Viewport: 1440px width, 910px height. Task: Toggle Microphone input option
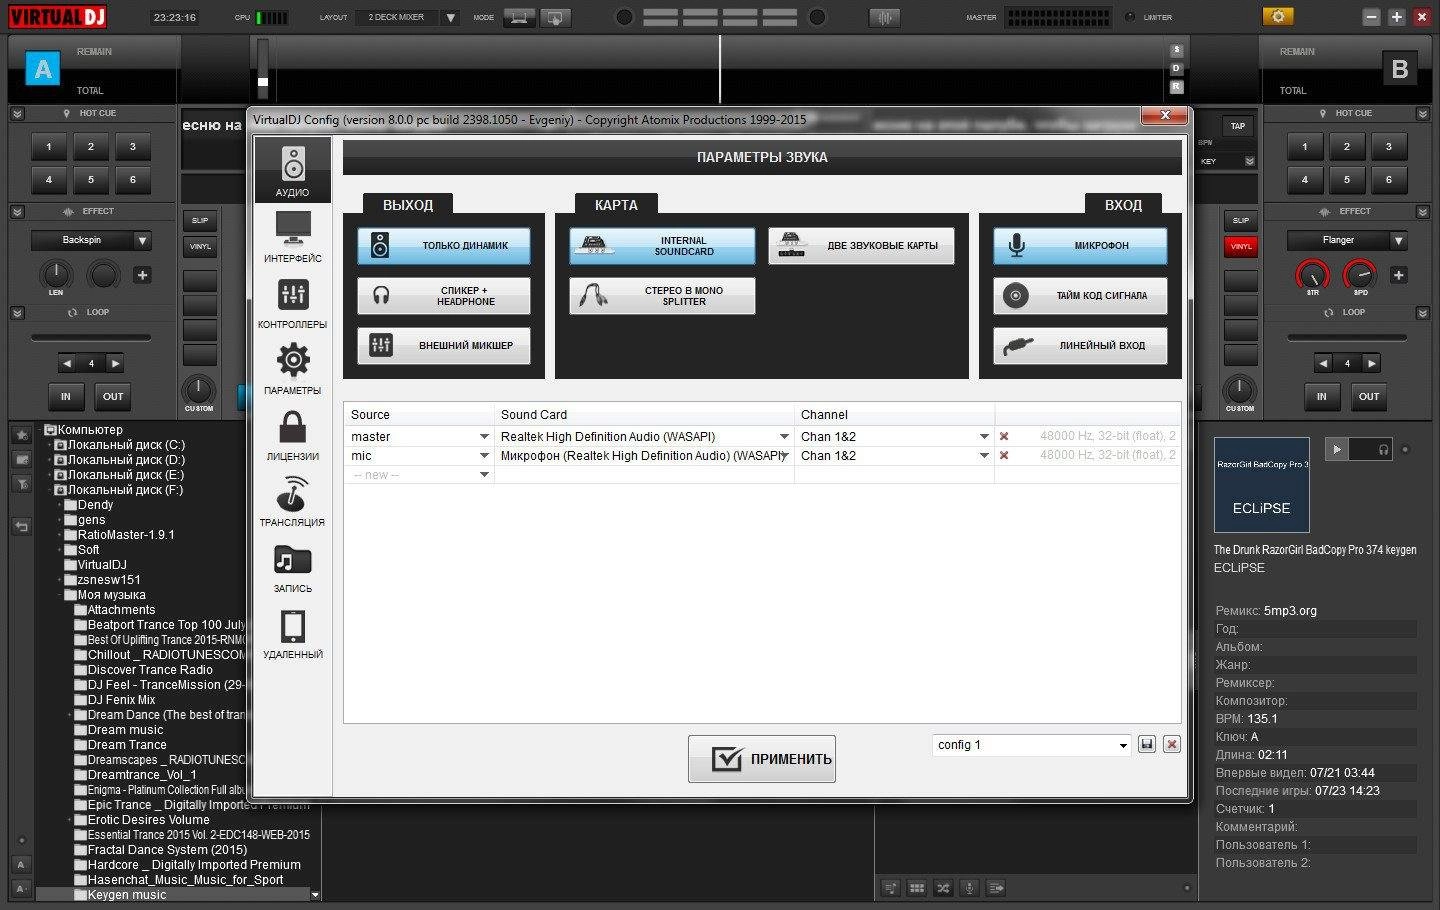[x=1080, y=245]
